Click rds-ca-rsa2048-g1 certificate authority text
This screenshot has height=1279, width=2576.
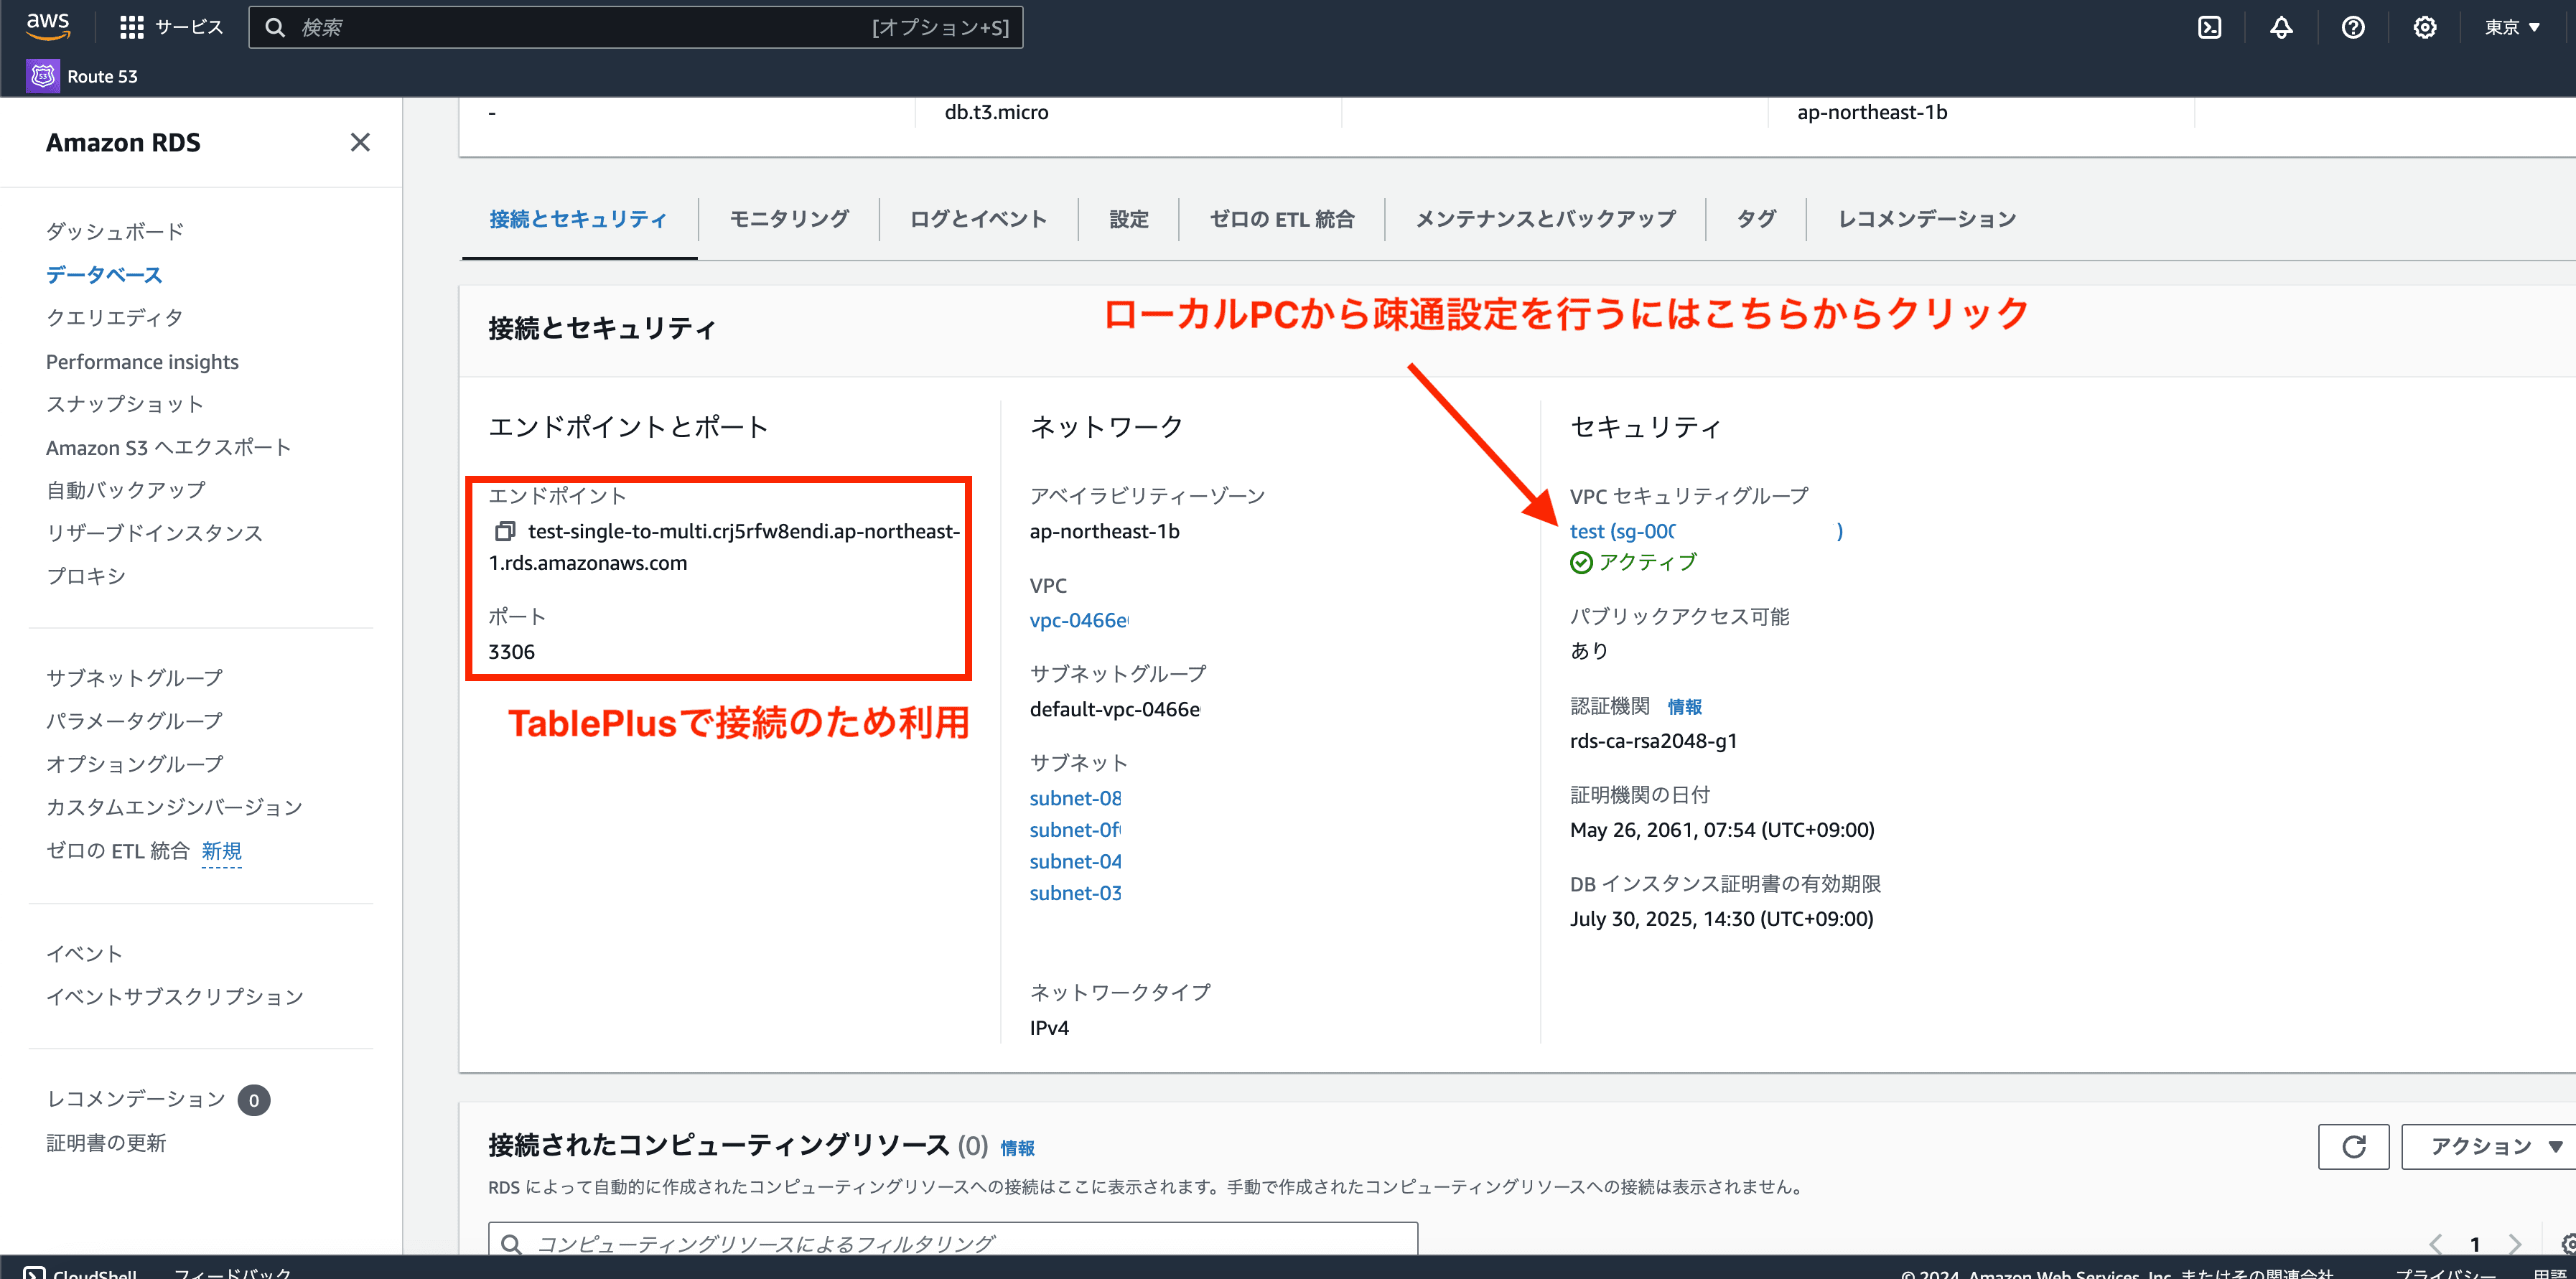[x=1654, y=741]
